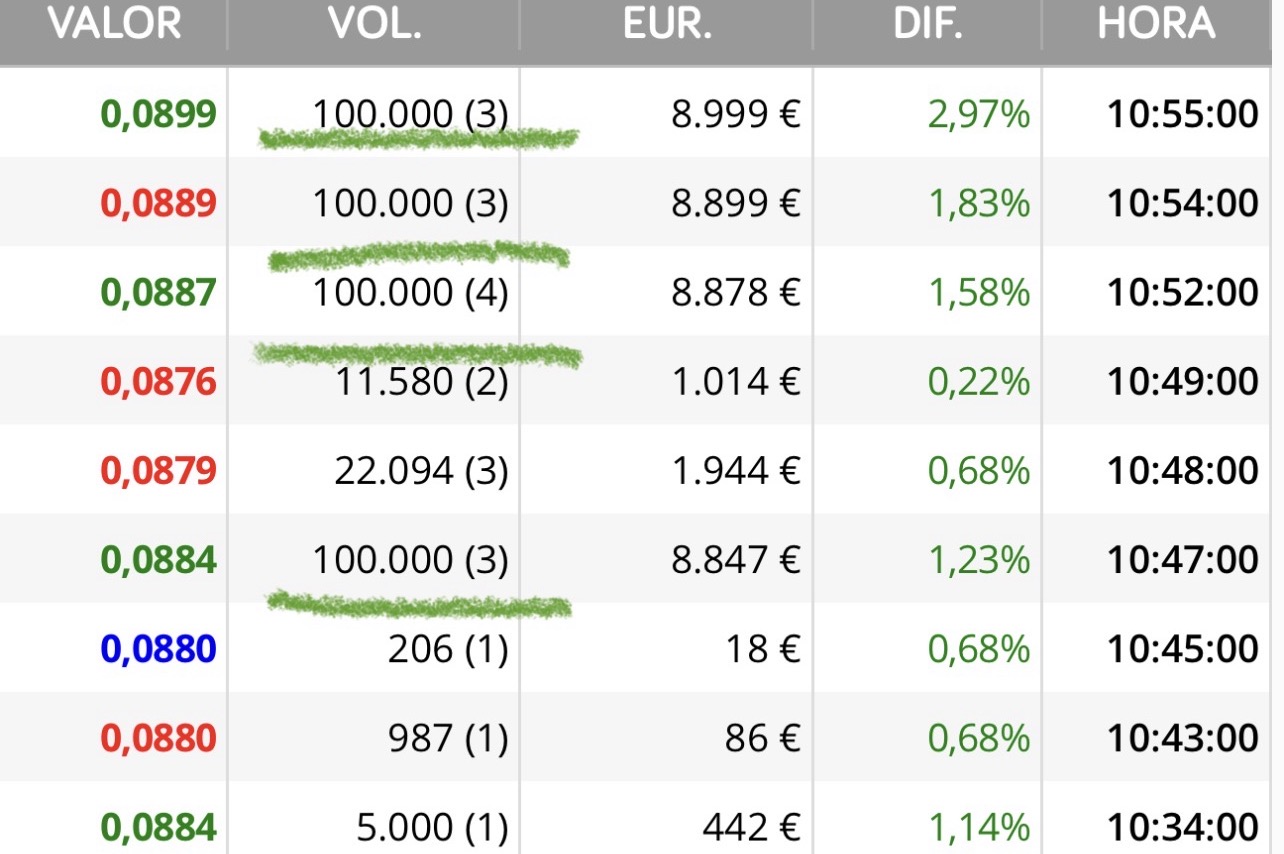Viewport: 1284px width, 854px height.
Task: Select the 8.899 € amount cell
Action: click(736, 204)
